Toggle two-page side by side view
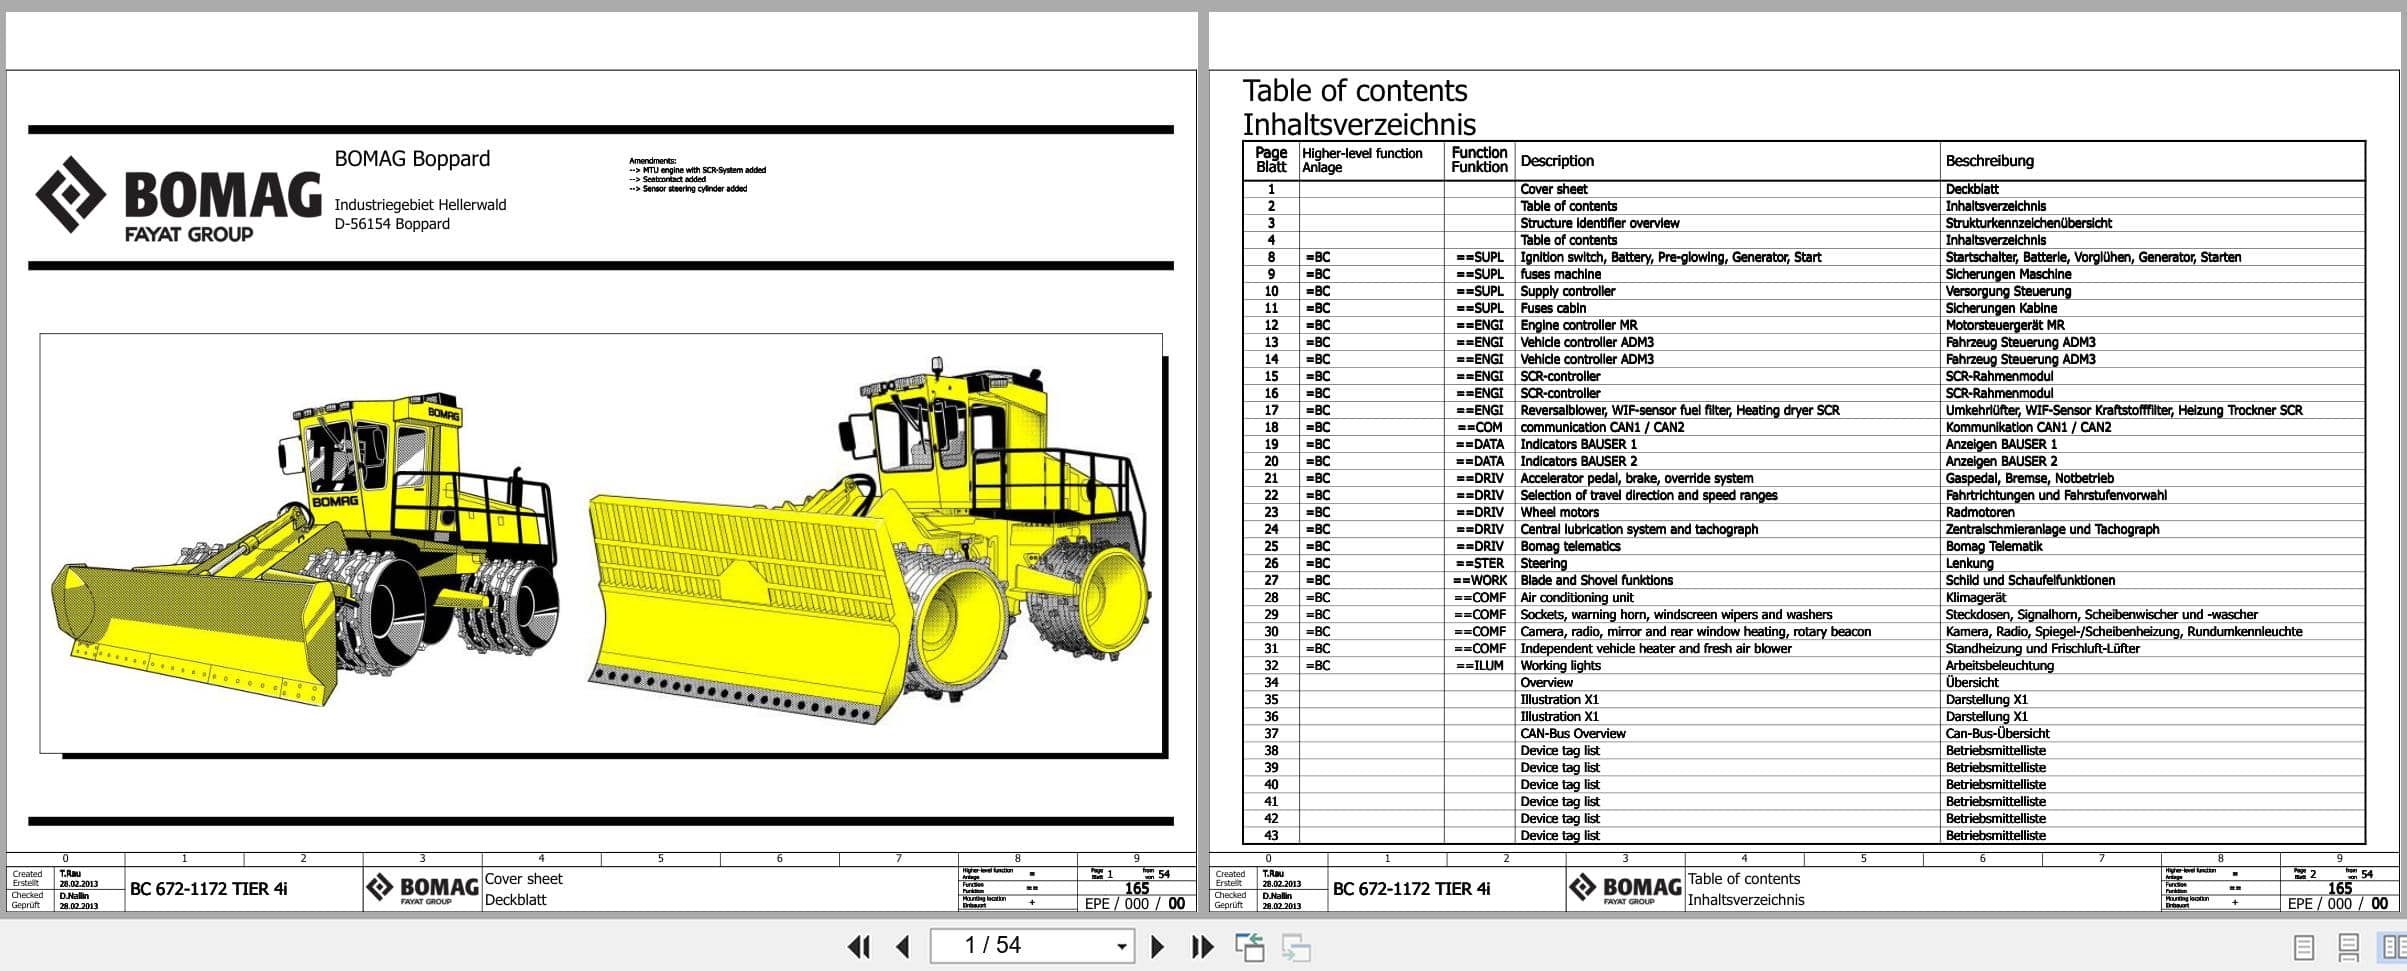Screen dimensions: 2407x971 tap(2393, 947)
